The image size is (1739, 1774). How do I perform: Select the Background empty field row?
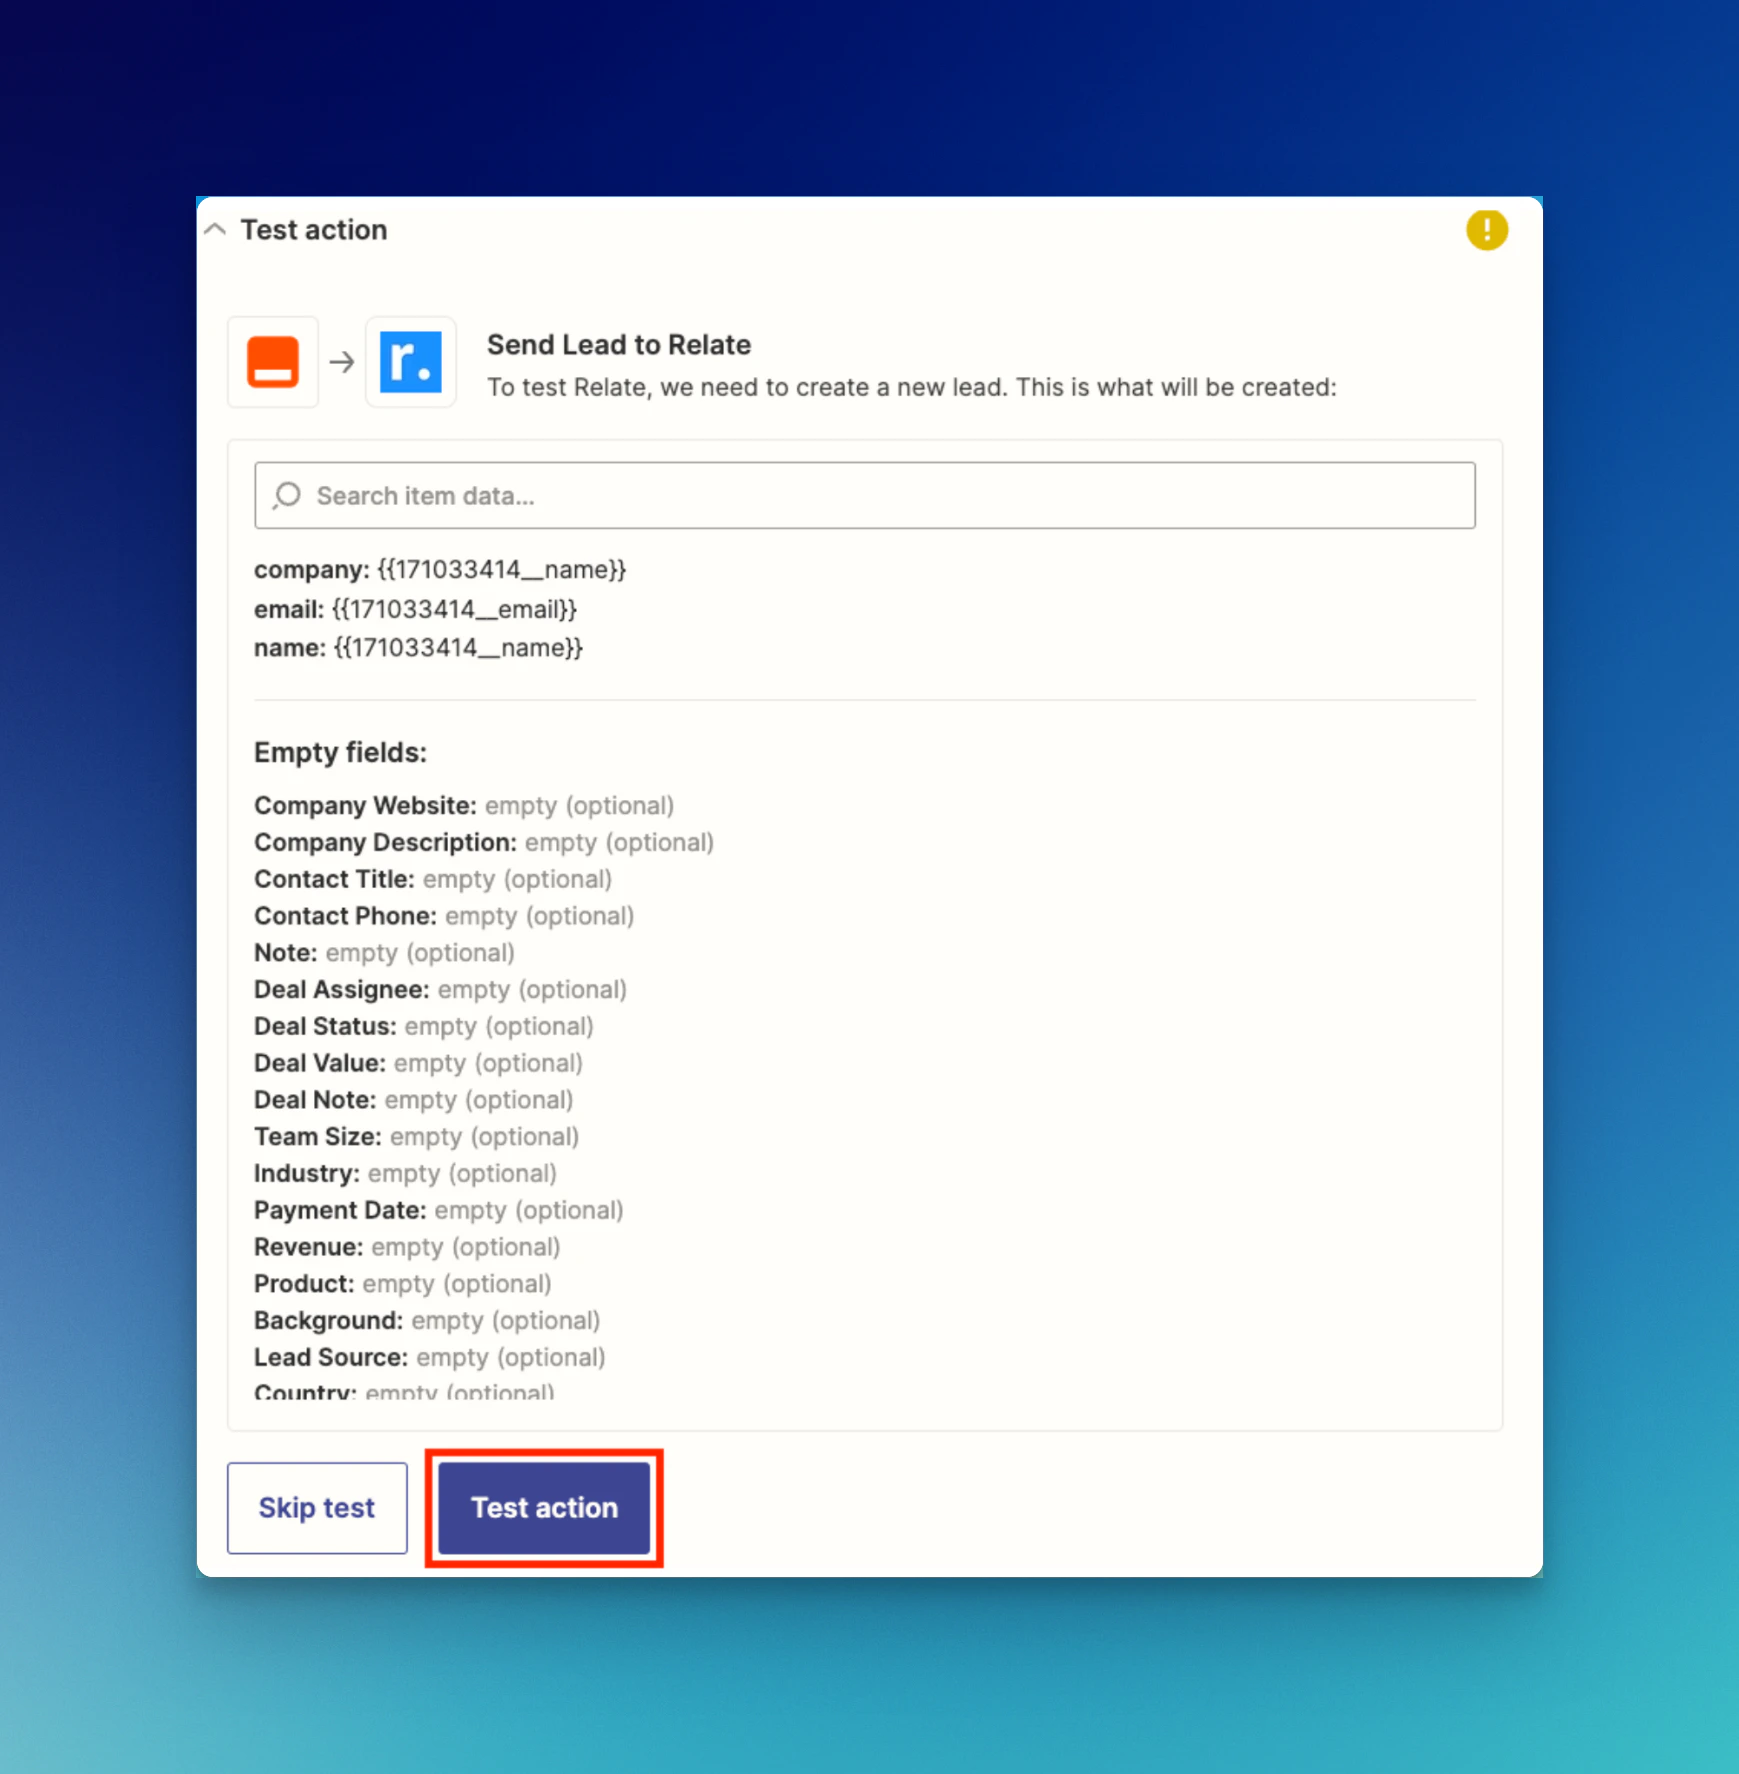[x=427, y=1321]
